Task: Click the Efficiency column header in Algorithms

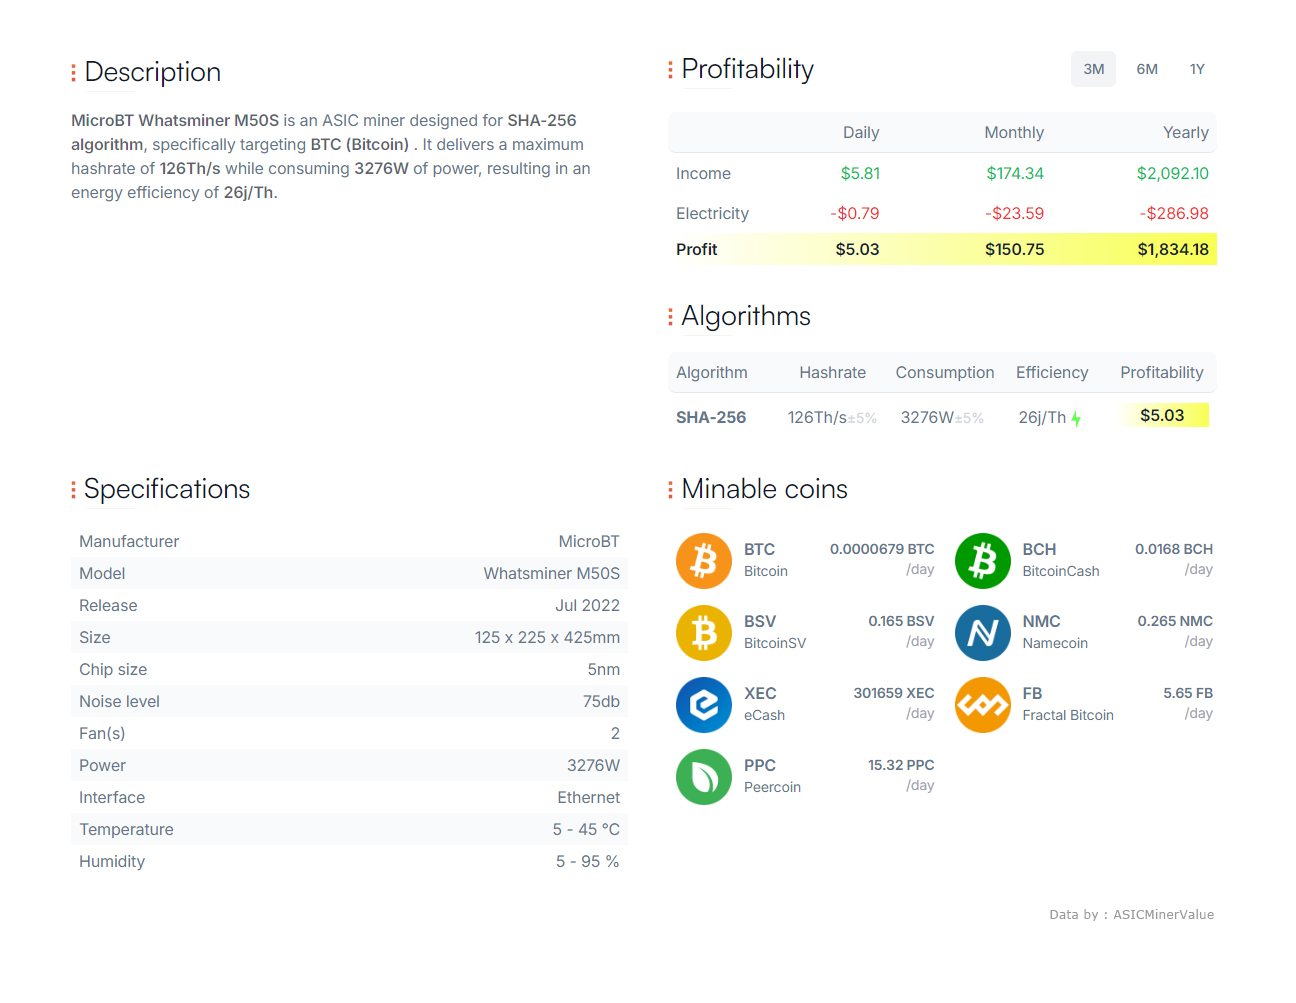Action: pyautogui.click(x=1052, y=372)
